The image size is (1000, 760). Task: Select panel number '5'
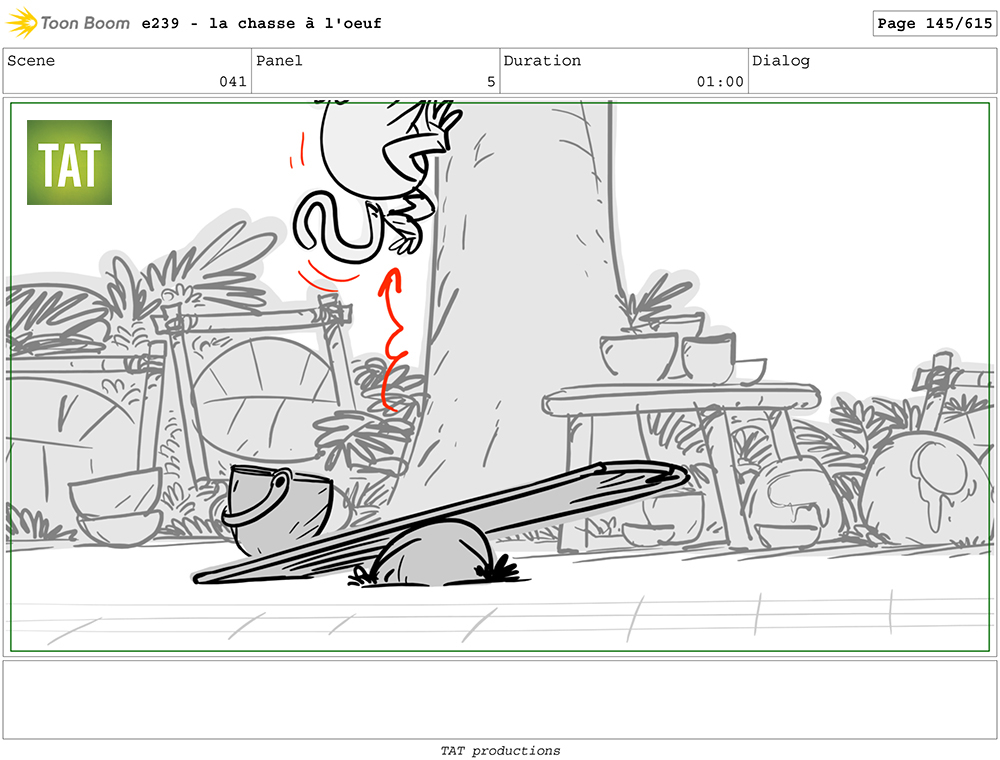click(x=491, y=82)
